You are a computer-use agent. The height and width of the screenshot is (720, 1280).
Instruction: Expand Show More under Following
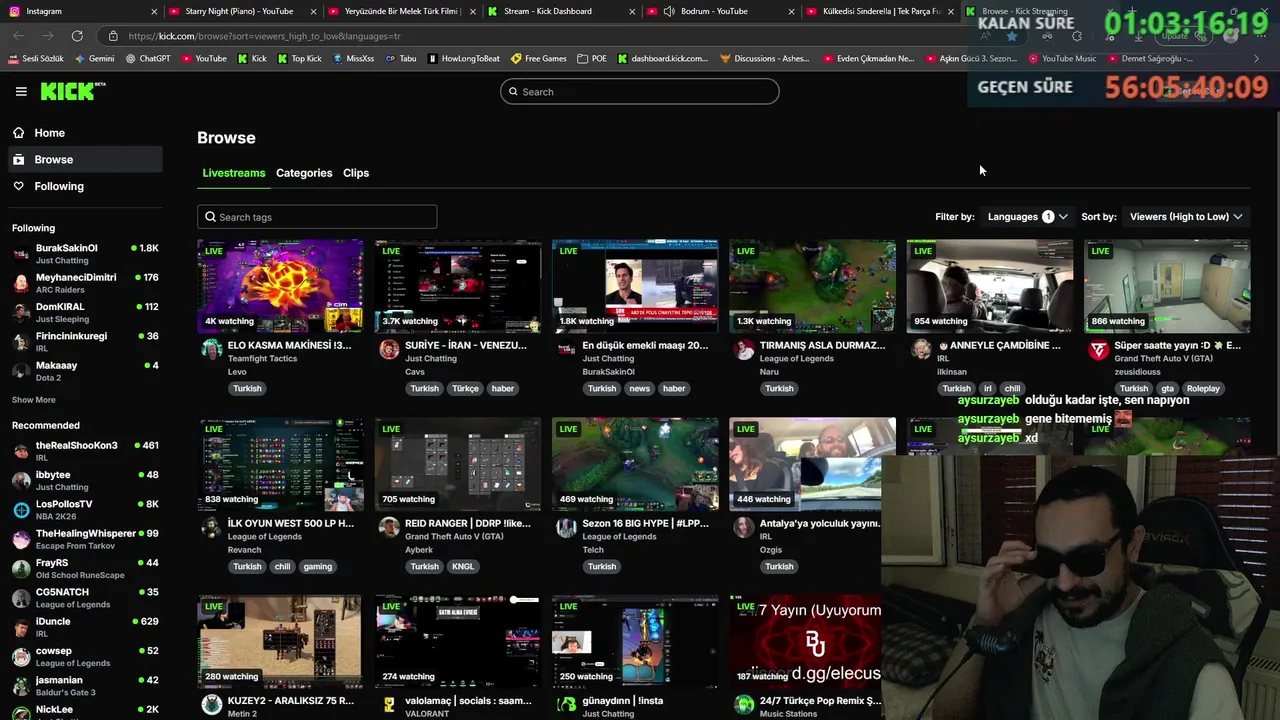pos(34,400)
